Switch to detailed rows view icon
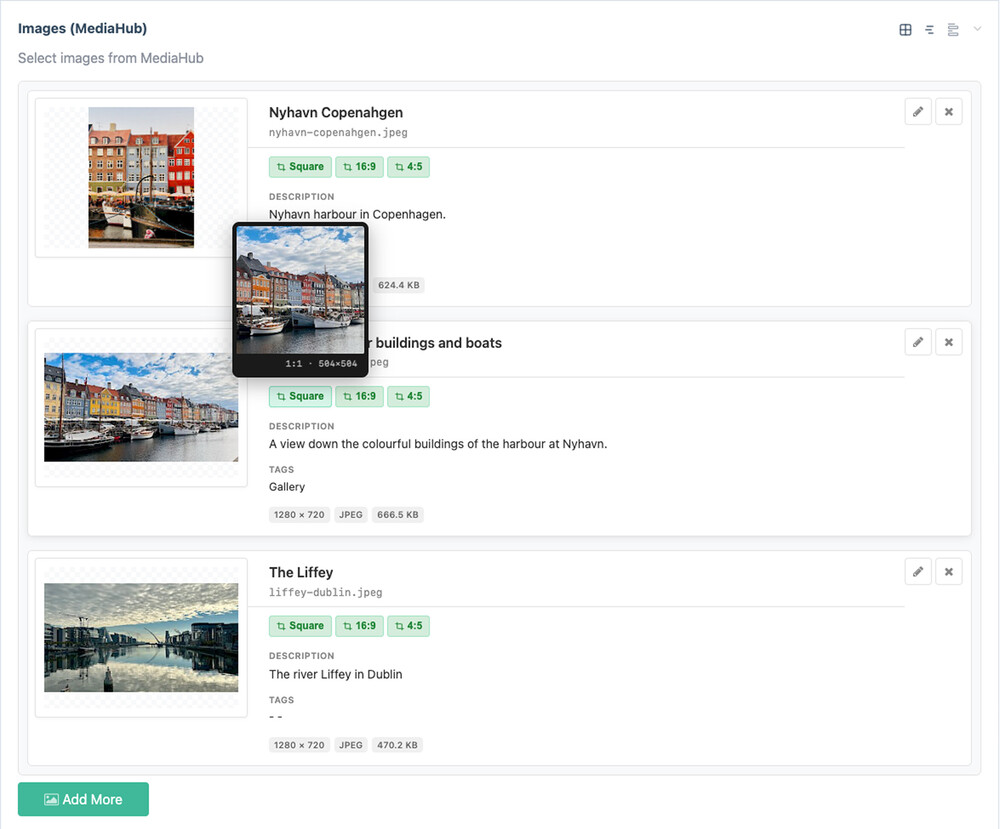 coord(953,30)
